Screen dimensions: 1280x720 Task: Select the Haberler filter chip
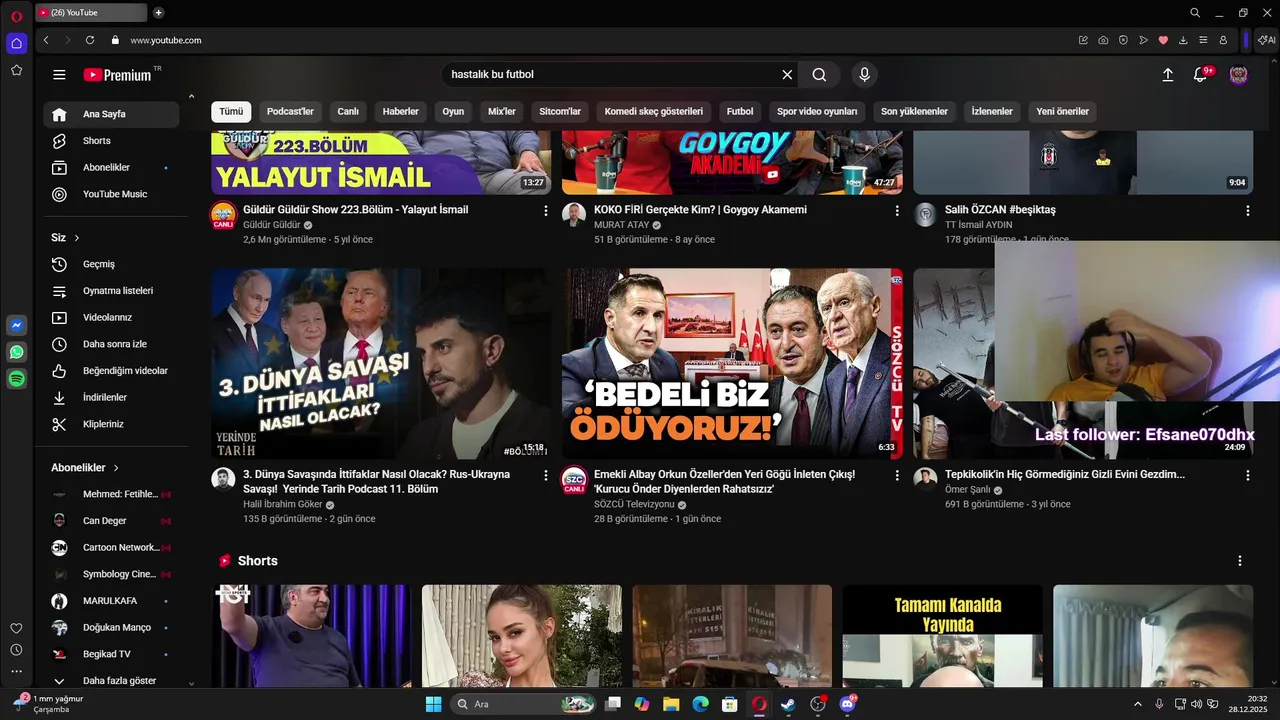(401, 111)
